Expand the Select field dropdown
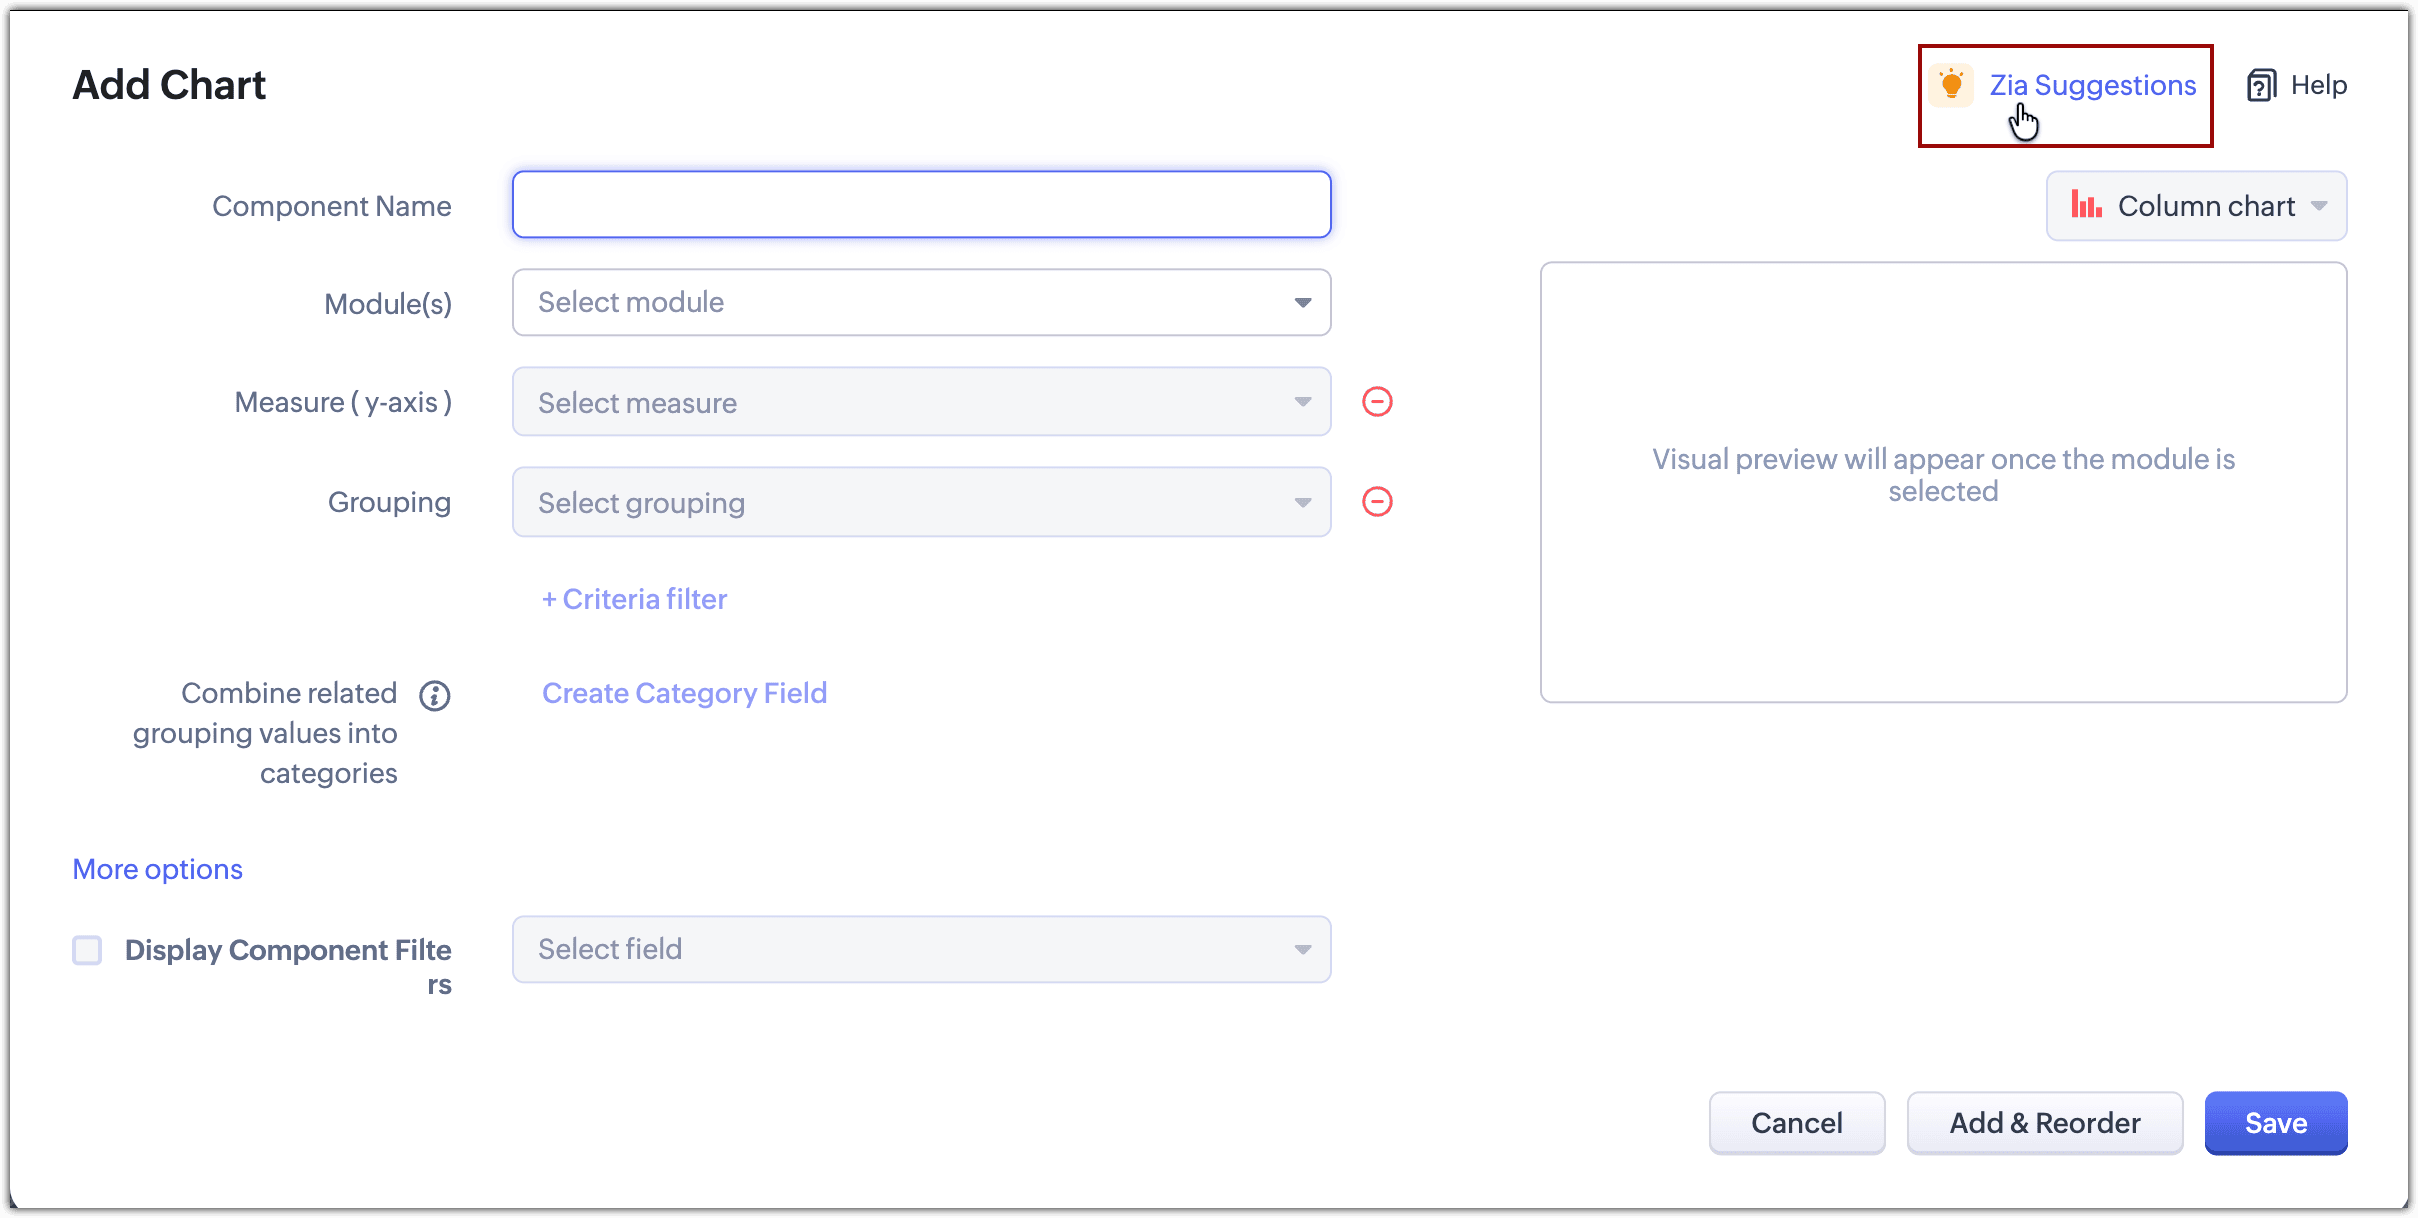The image size is (2418, 1218). click(921, 949)
